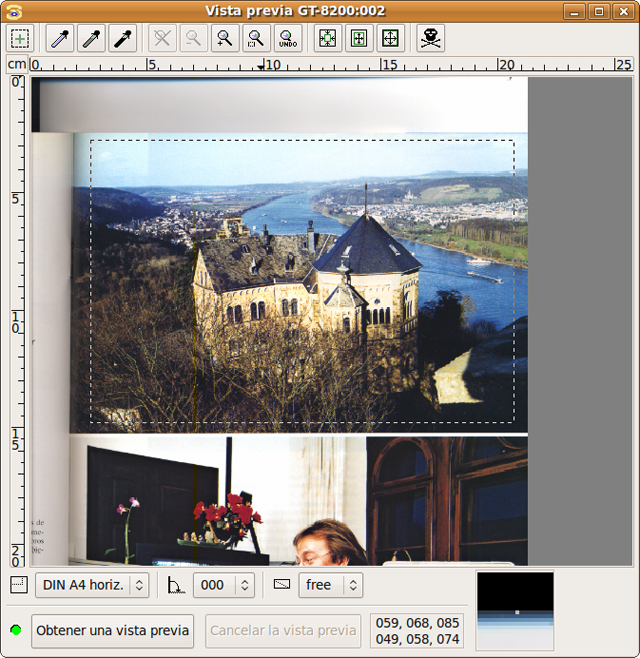Click the select visible area icon
640x658 pixels.
coord(391,39)
